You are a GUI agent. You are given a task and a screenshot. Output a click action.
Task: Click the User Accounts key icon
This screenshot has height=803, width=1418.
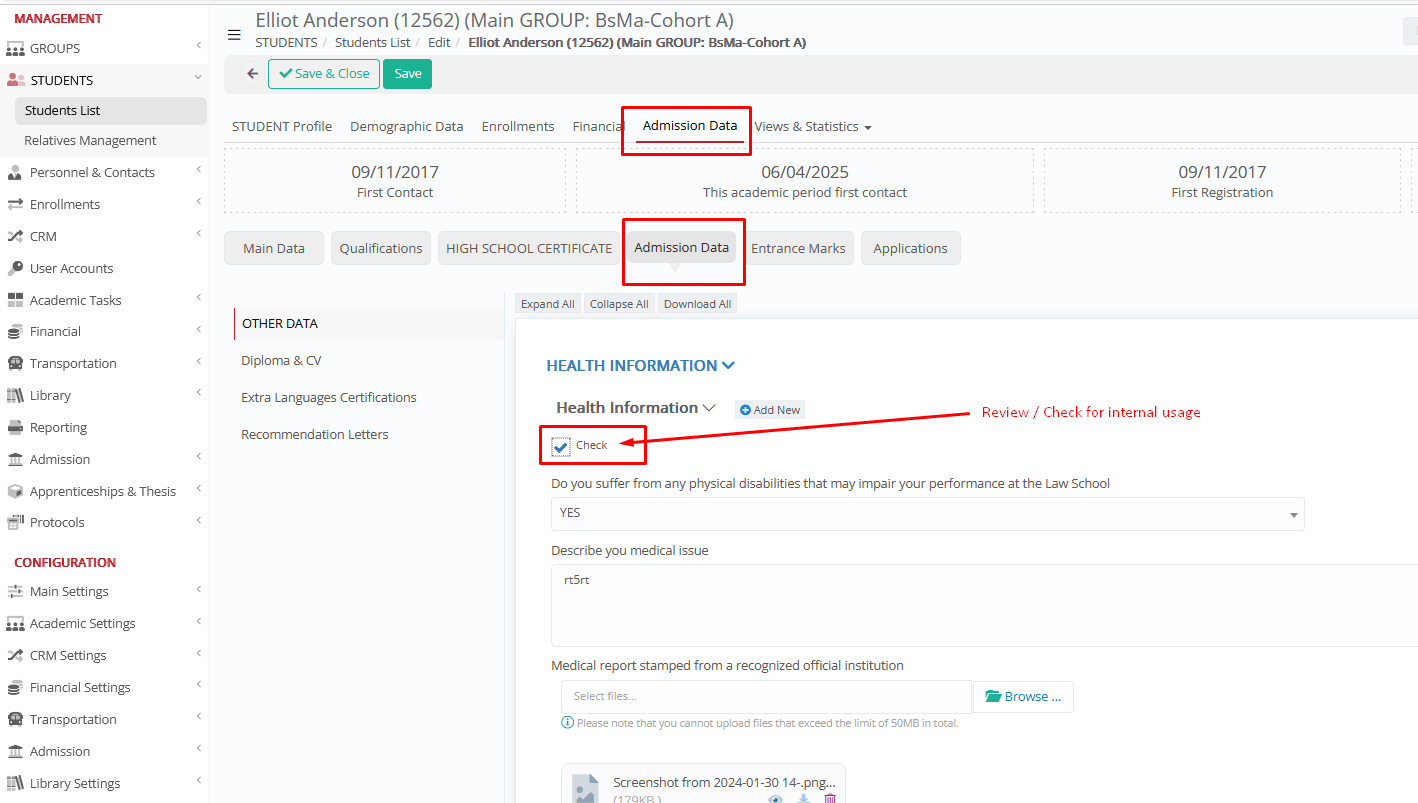[15, 268]
